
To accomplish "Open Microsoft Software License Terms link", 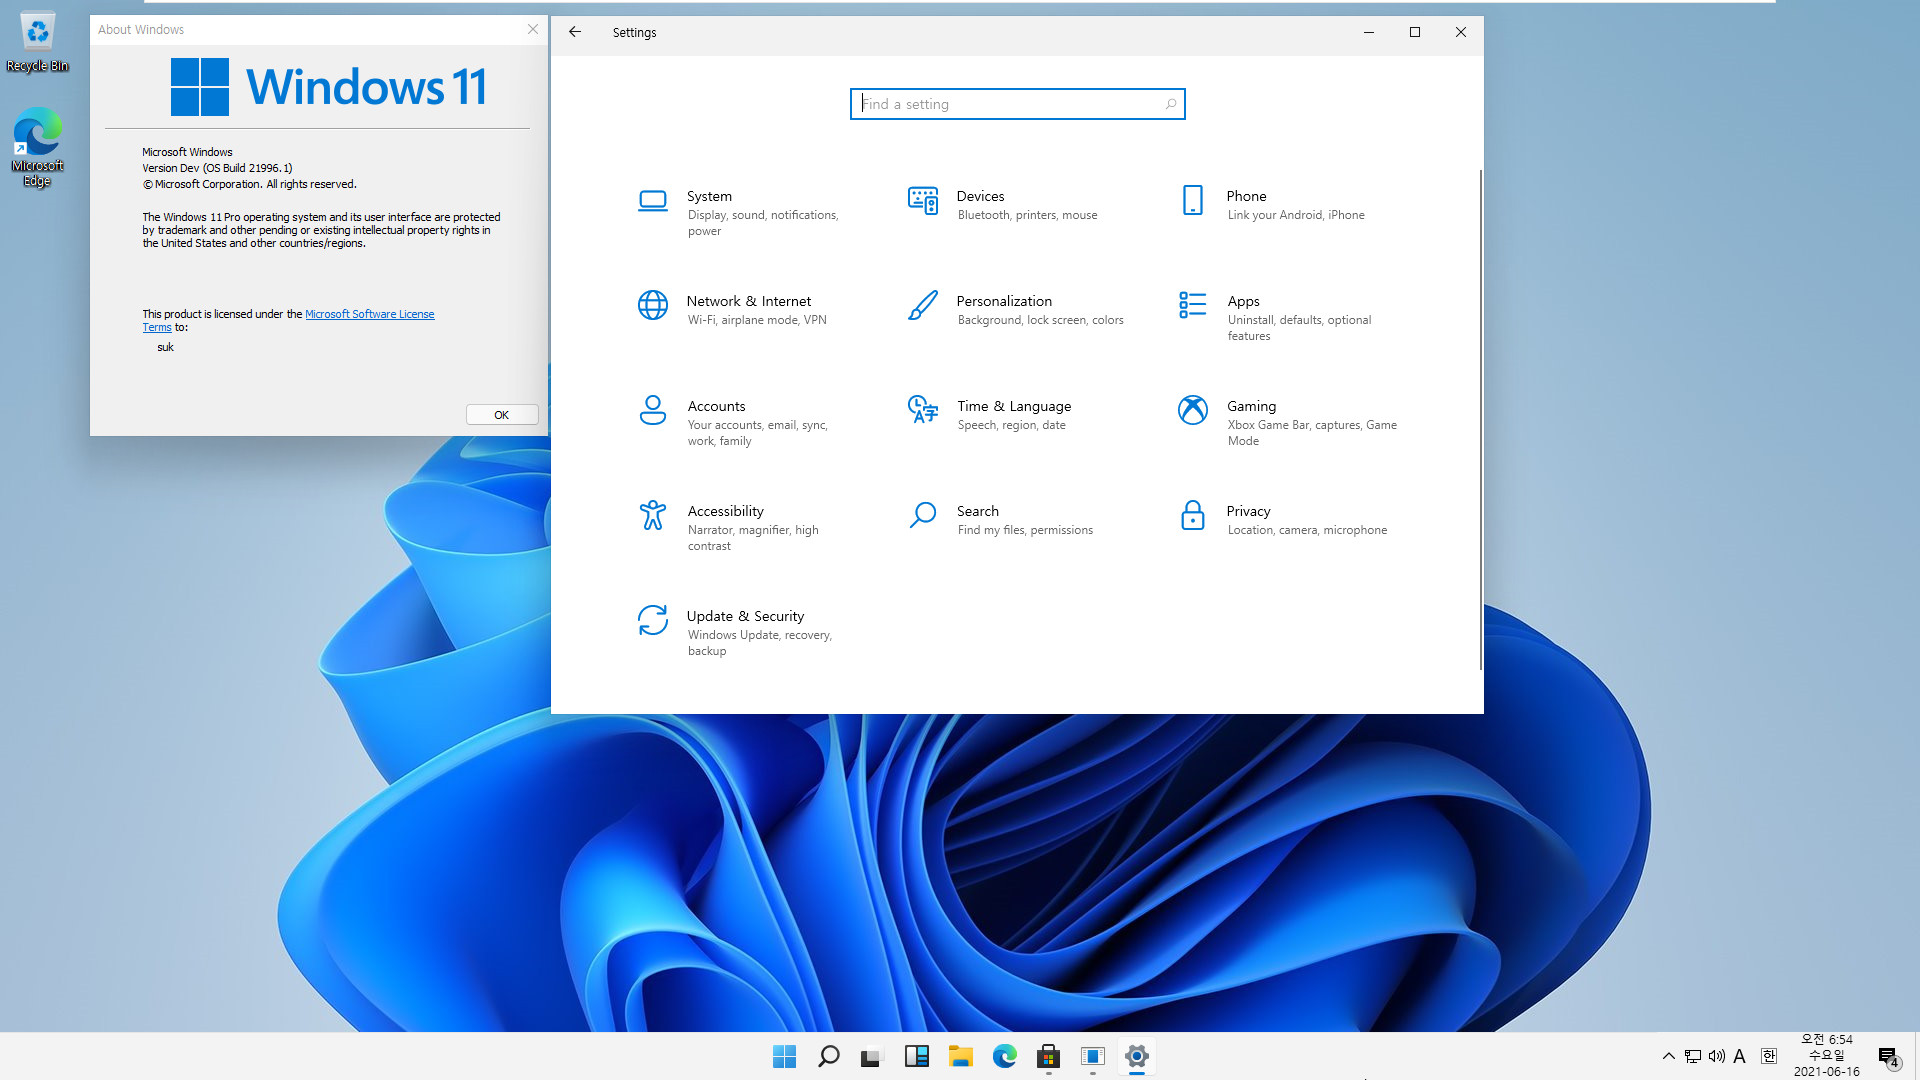I will tap(369, 314).
